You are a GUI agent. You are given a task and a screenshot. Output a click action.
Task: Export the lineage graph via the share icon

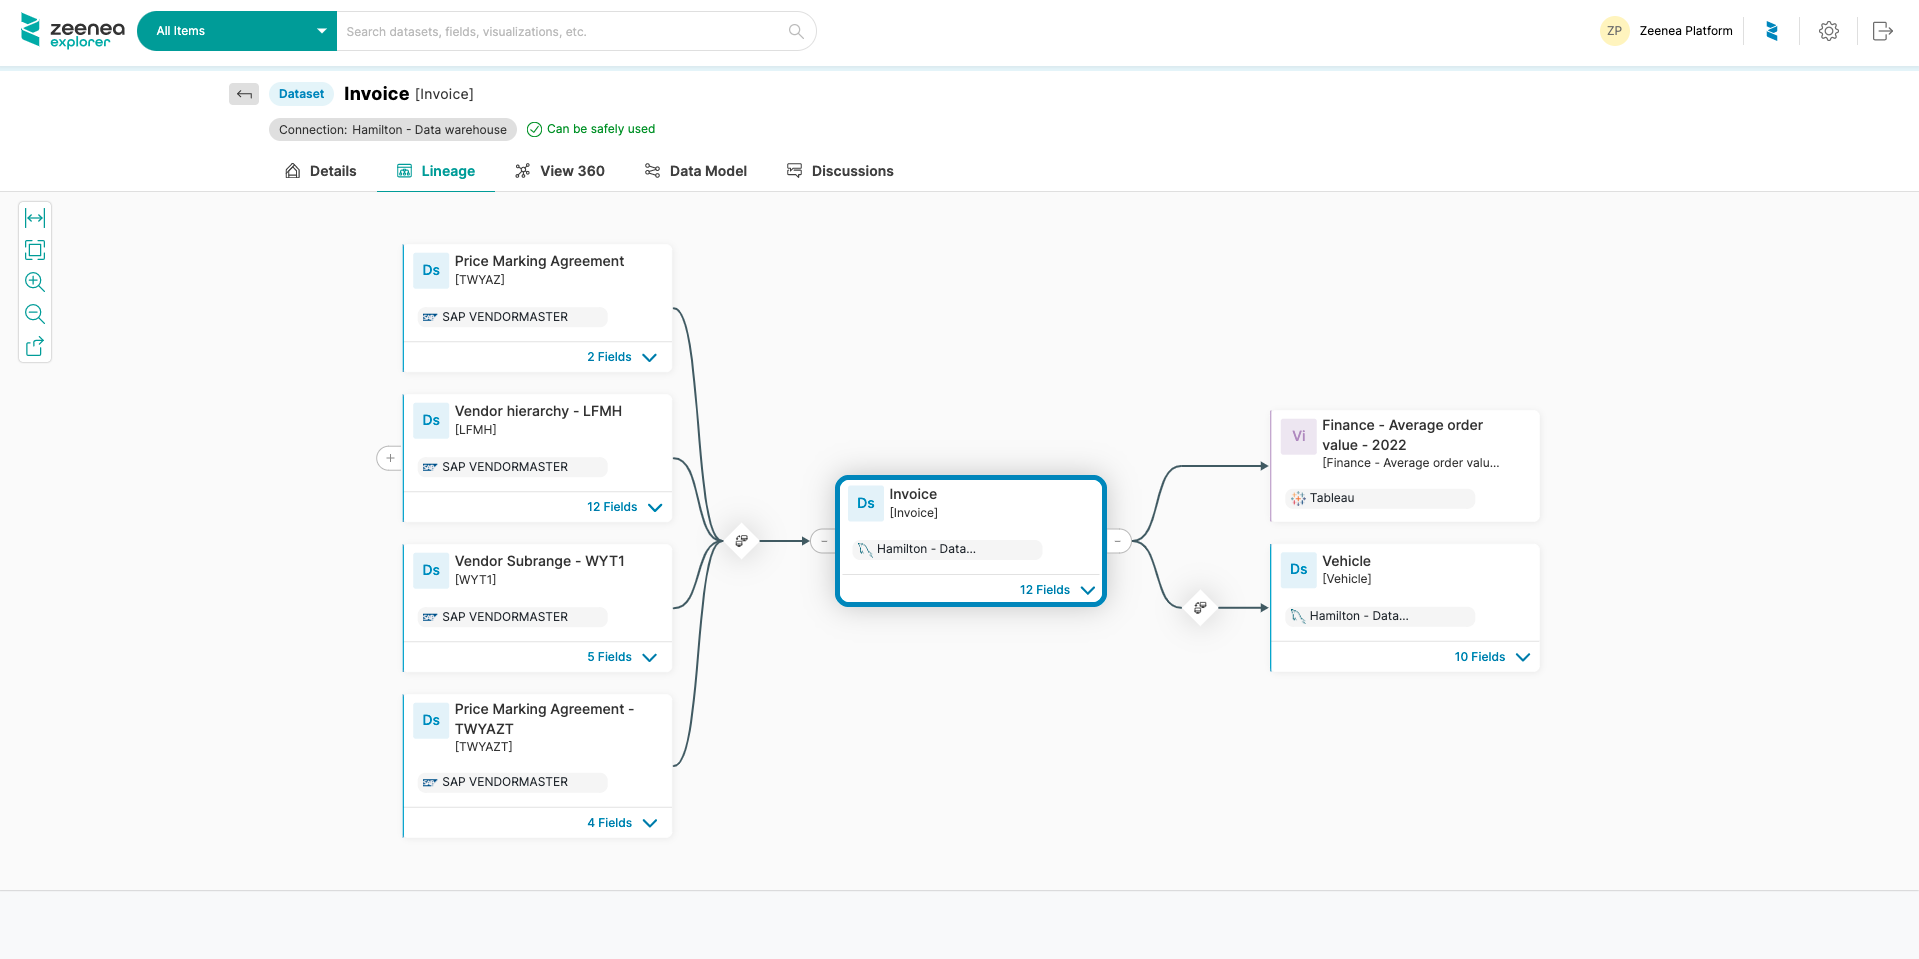tap(34, 346)
